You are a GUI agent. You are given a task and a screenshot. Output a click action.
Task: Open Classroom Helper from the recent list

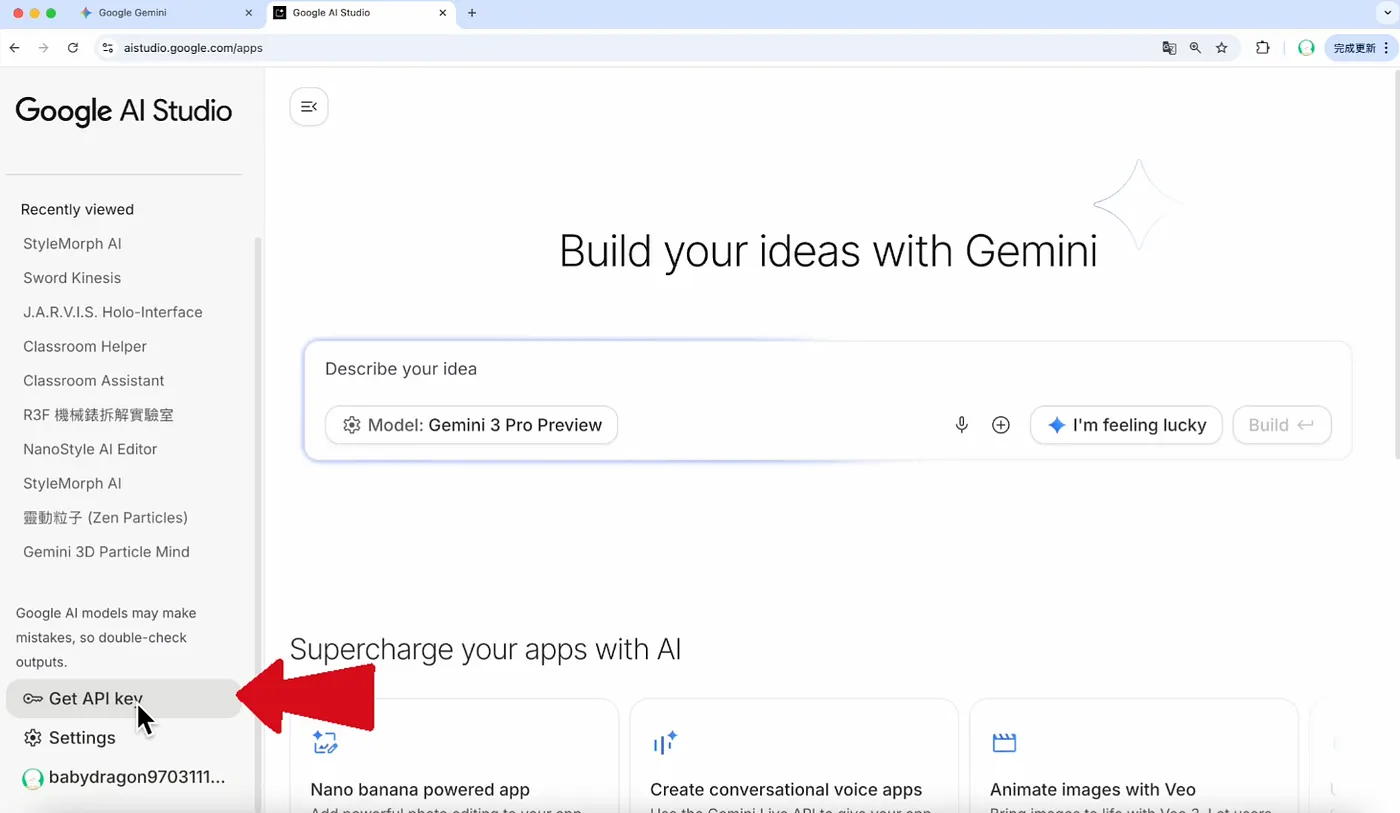85,346
